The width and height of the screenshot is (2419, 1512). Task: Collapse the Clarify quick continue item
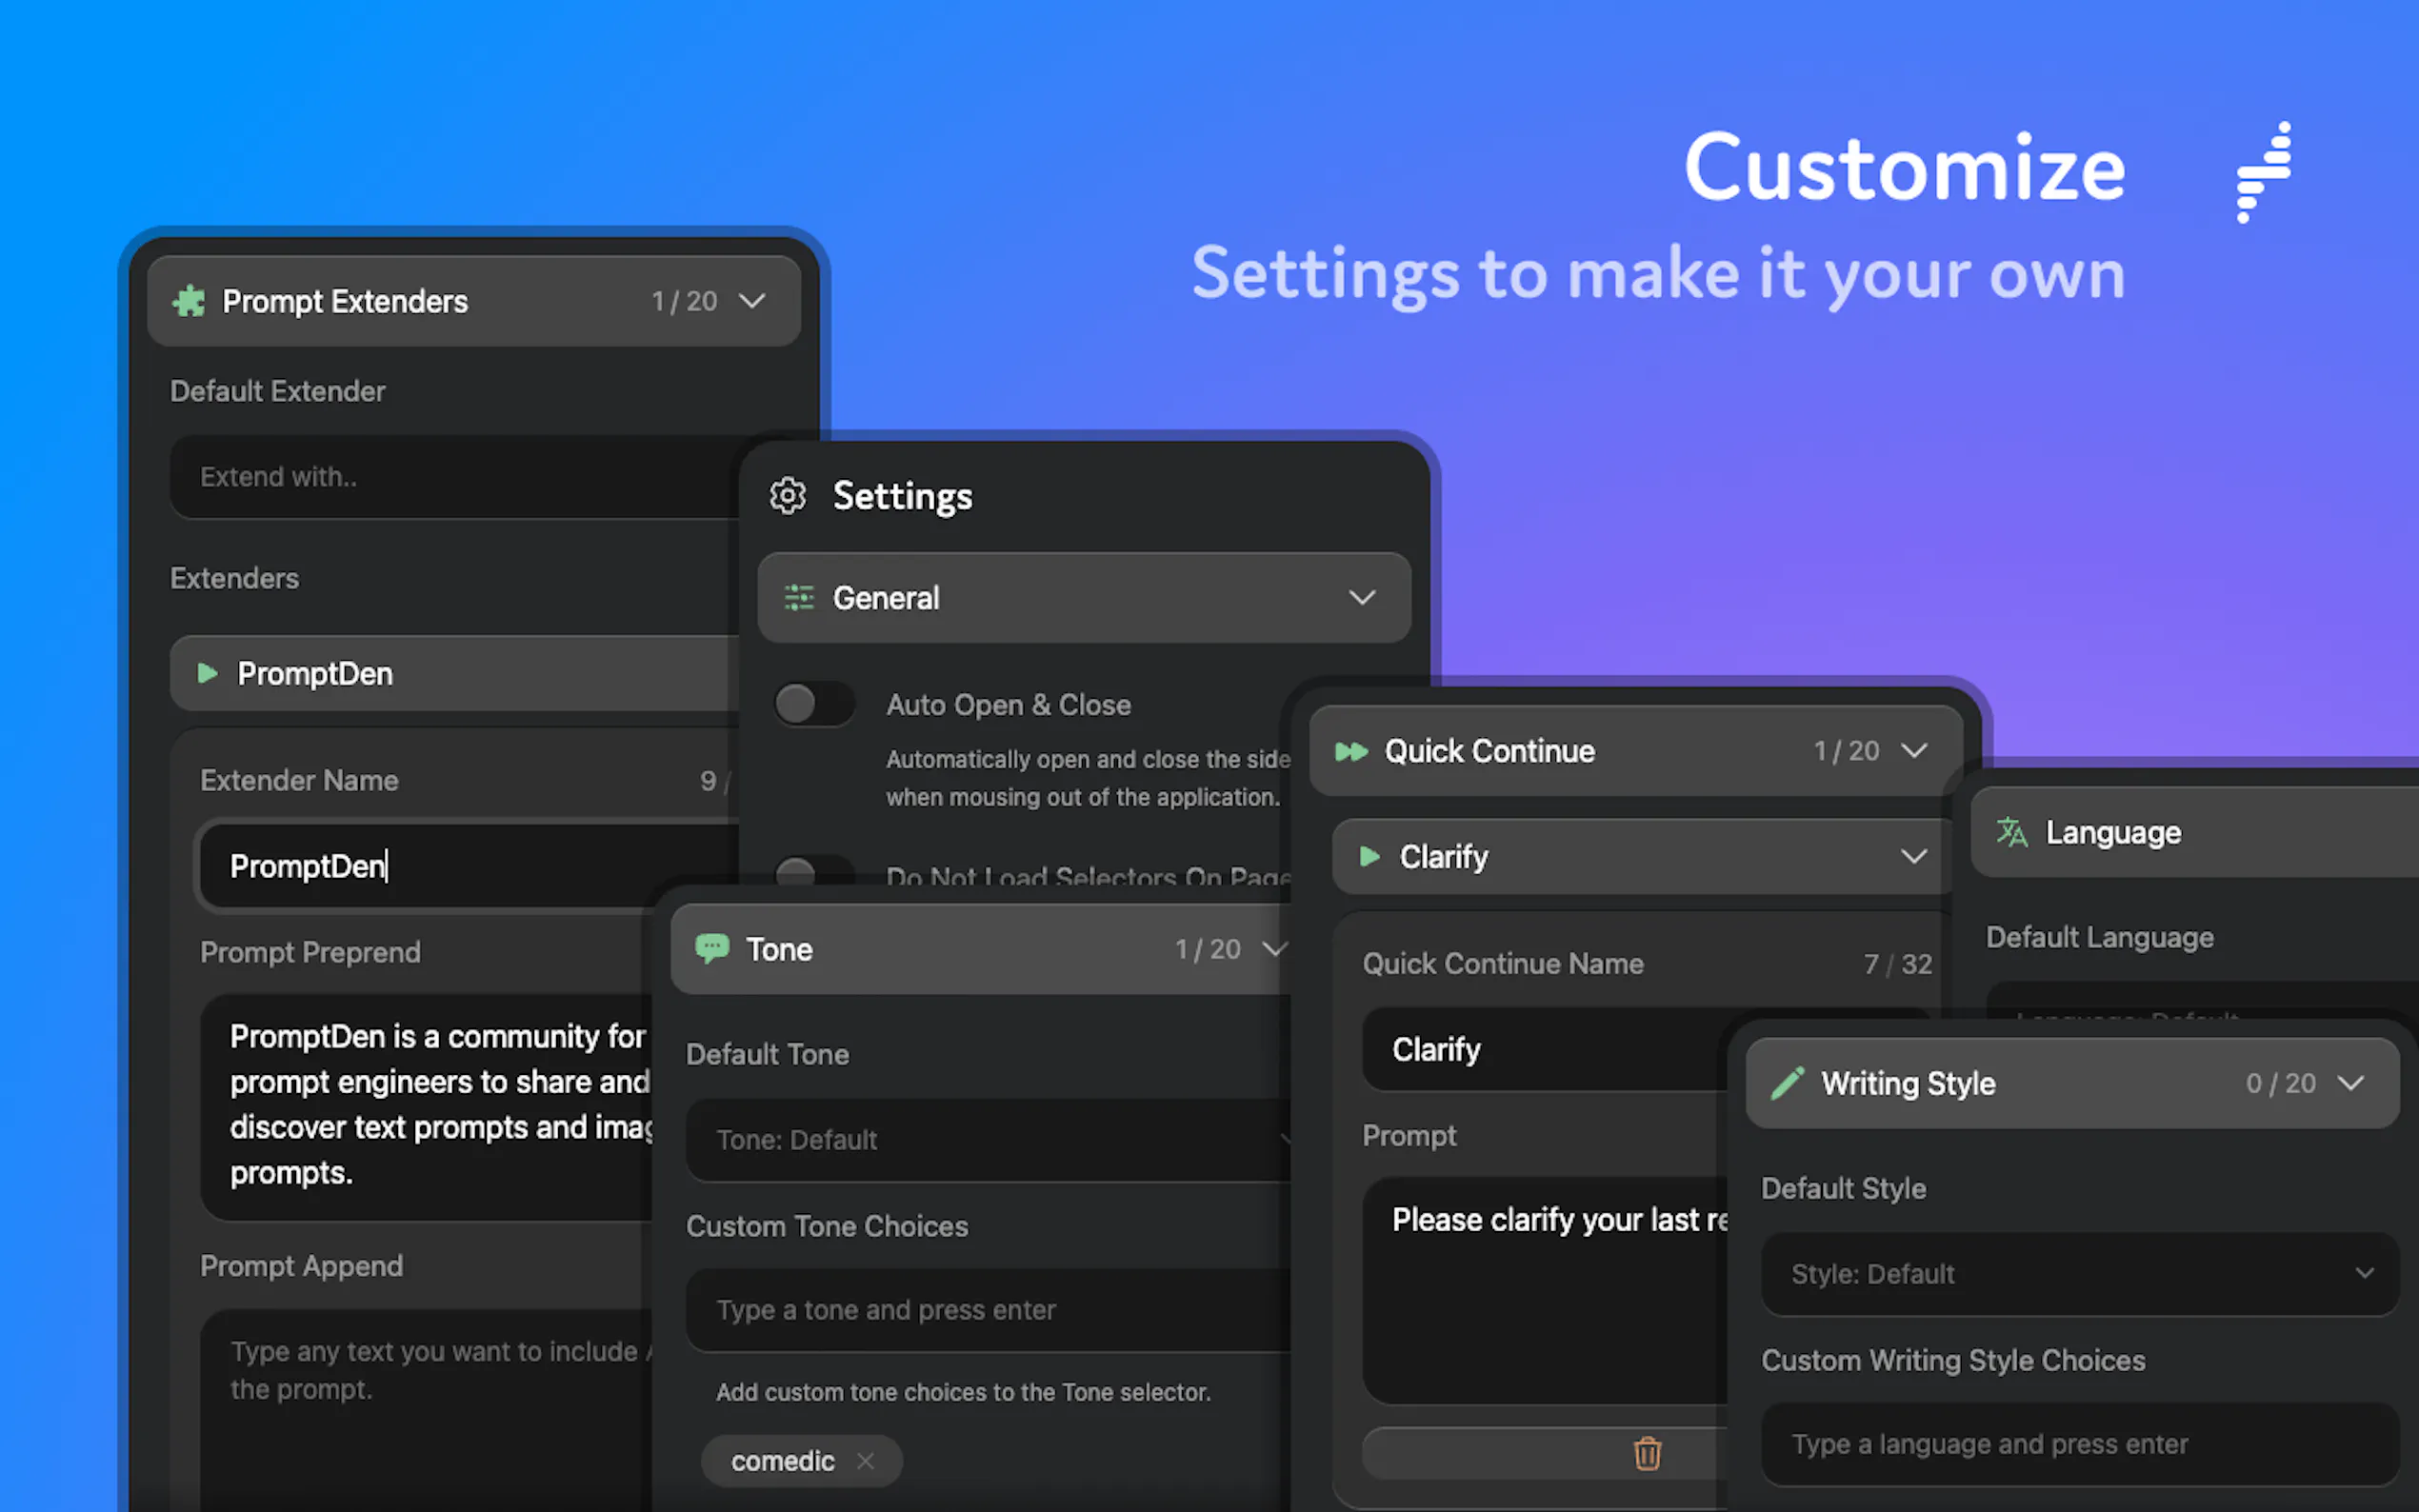coord(1913,857)
